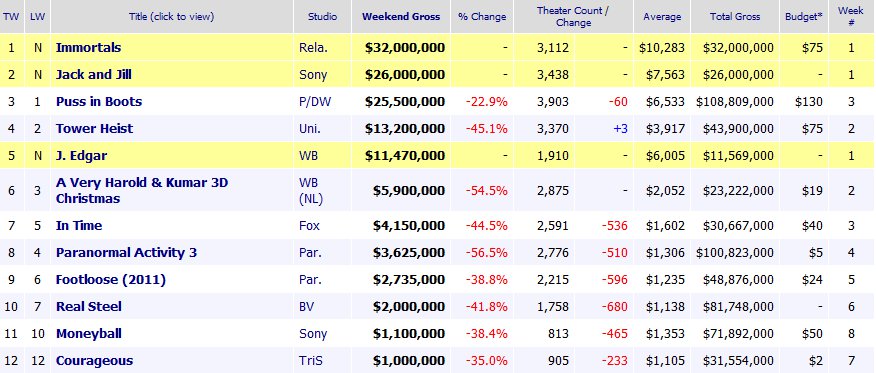This screenshot has width=876, height=373.
Task: Open the Real Steel title link
Action: coord(89,307)
